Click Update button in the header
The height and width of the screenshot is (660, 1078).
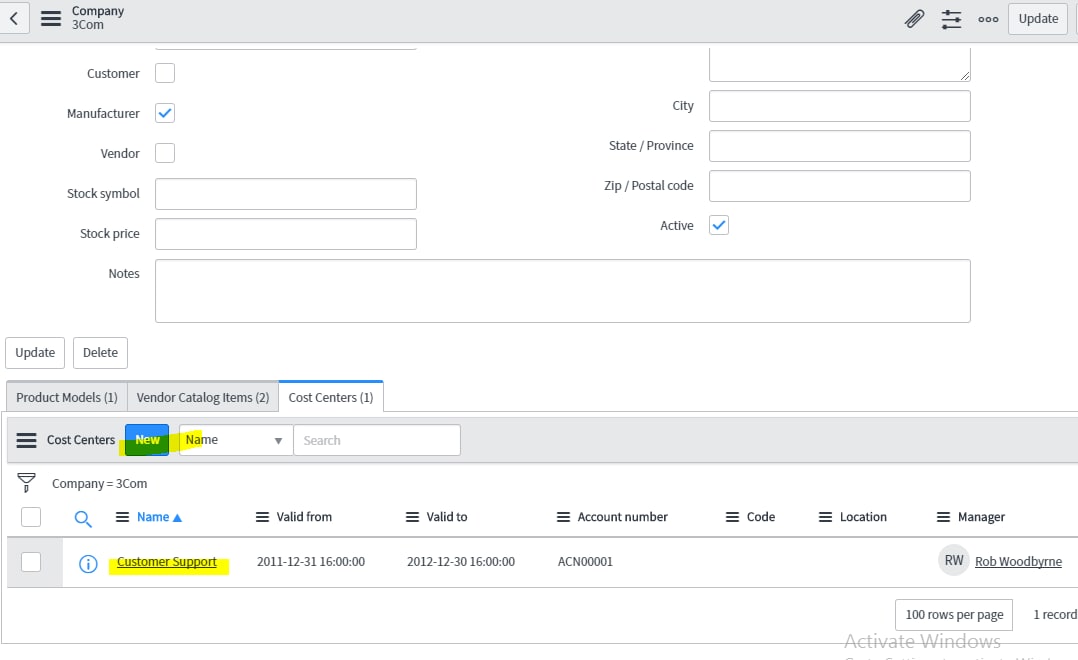point(1038,19)
